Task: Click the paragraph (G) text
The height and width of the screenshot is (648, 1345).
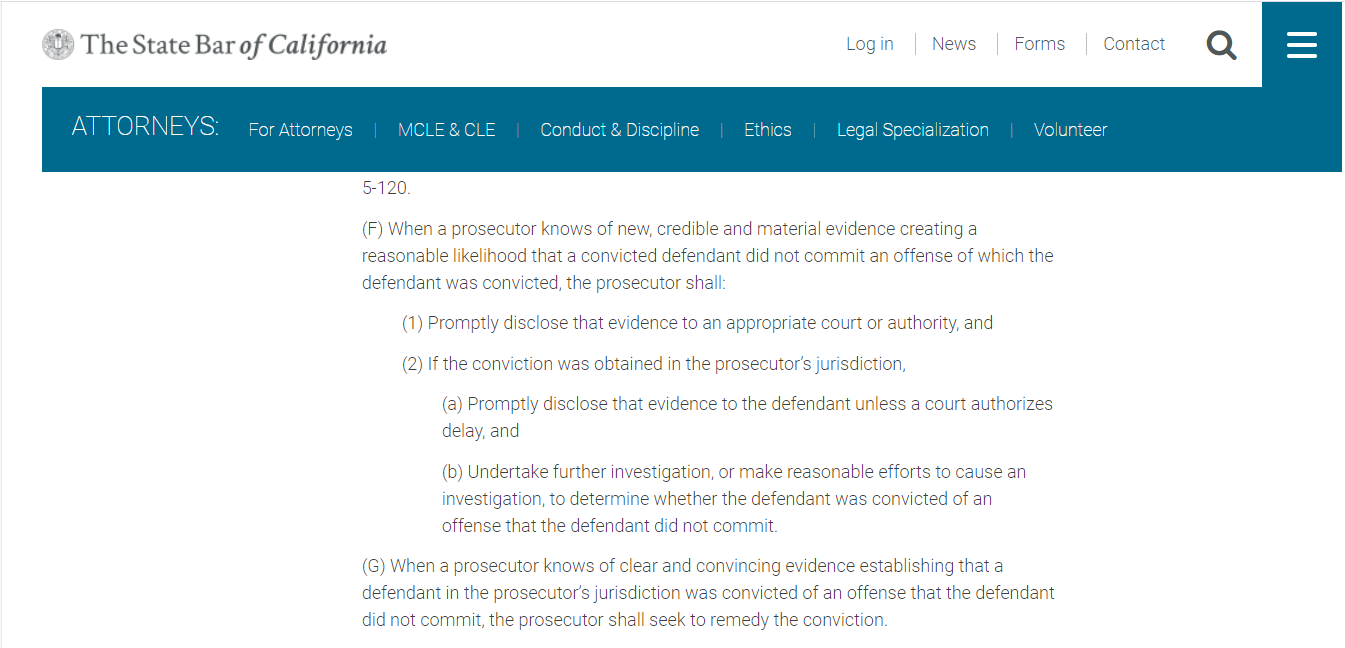Action: tap(707, 593)
